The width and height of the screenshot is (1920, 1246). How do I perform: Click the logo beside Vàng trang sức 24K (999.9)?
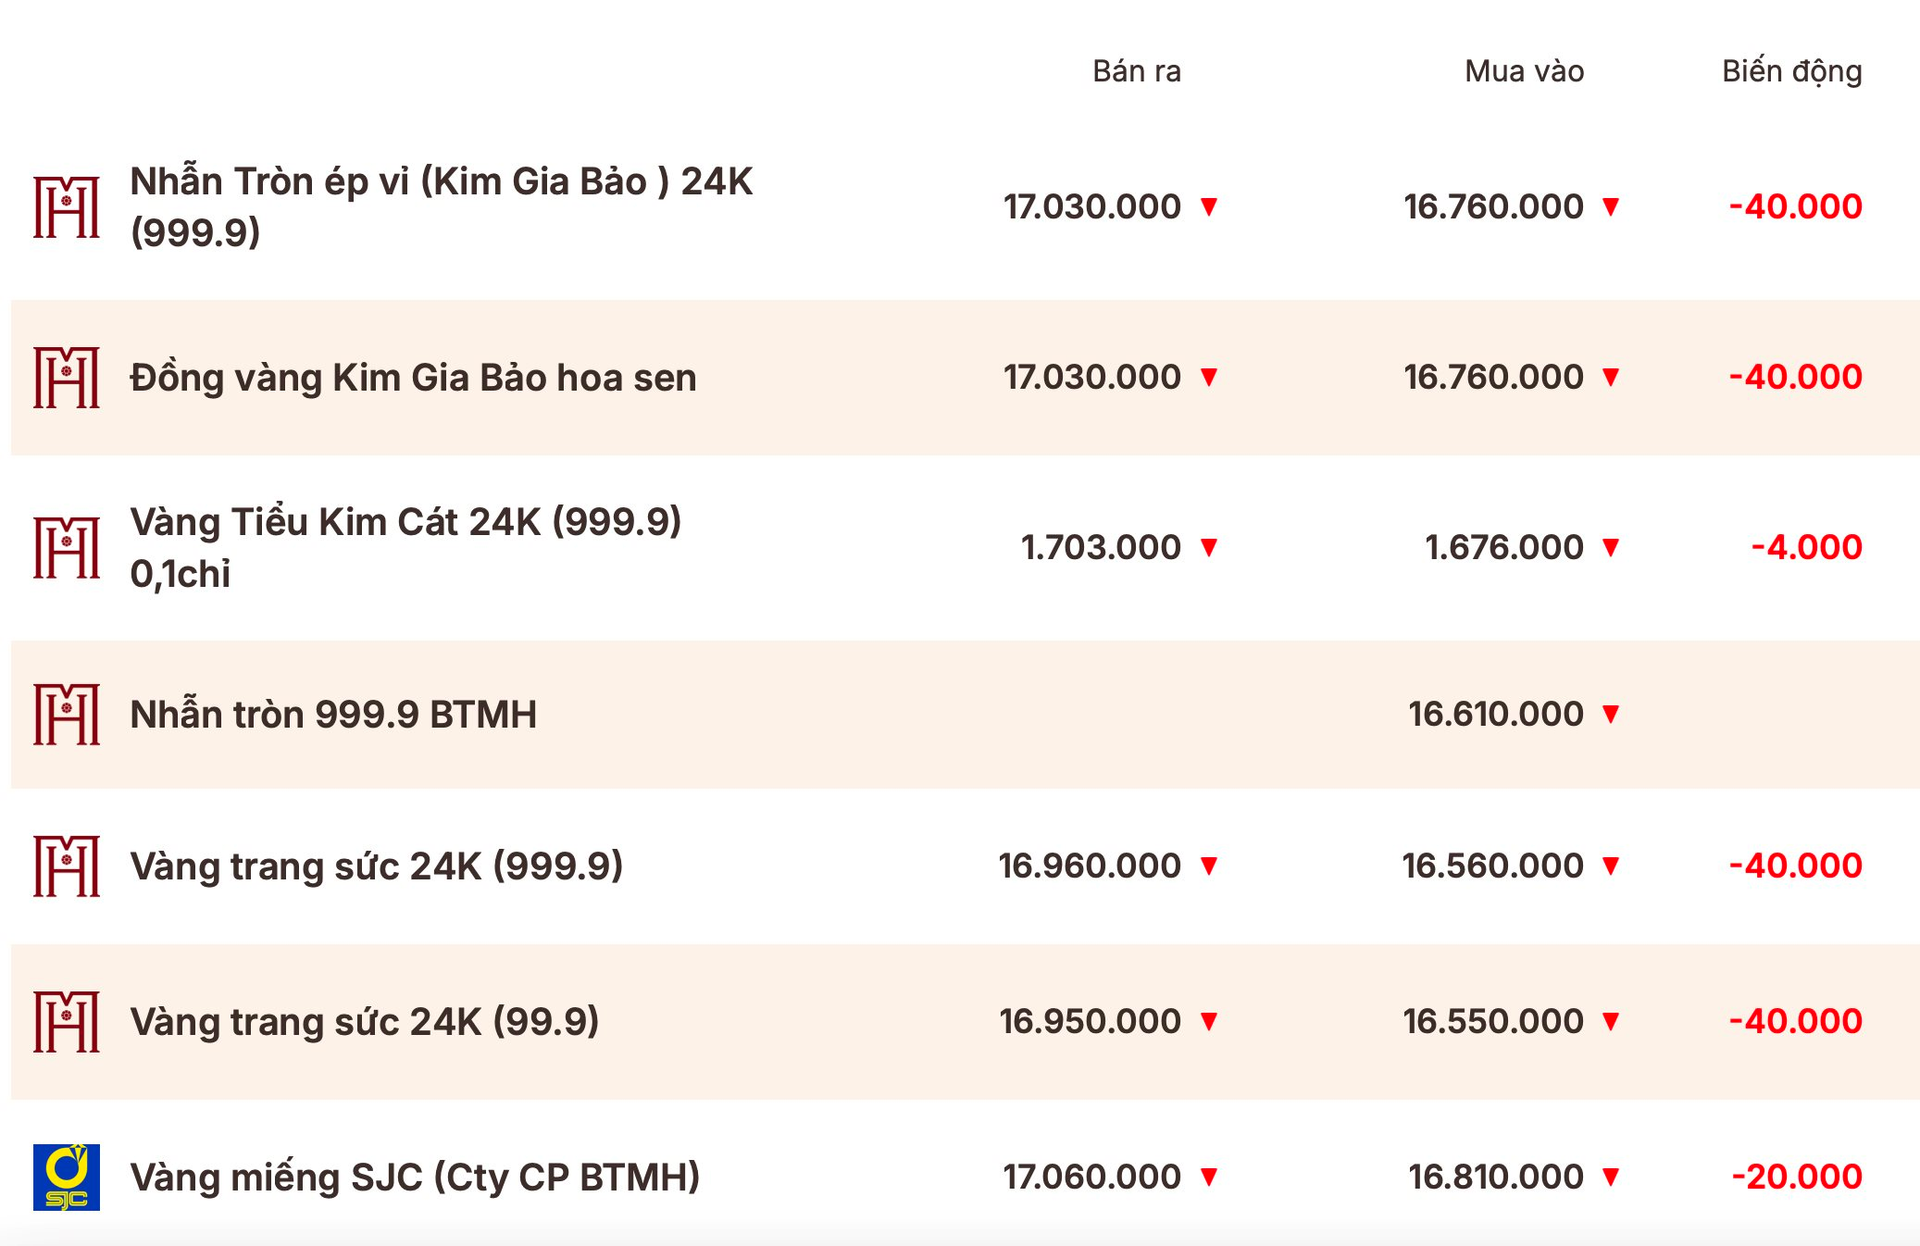click(66, 865)
